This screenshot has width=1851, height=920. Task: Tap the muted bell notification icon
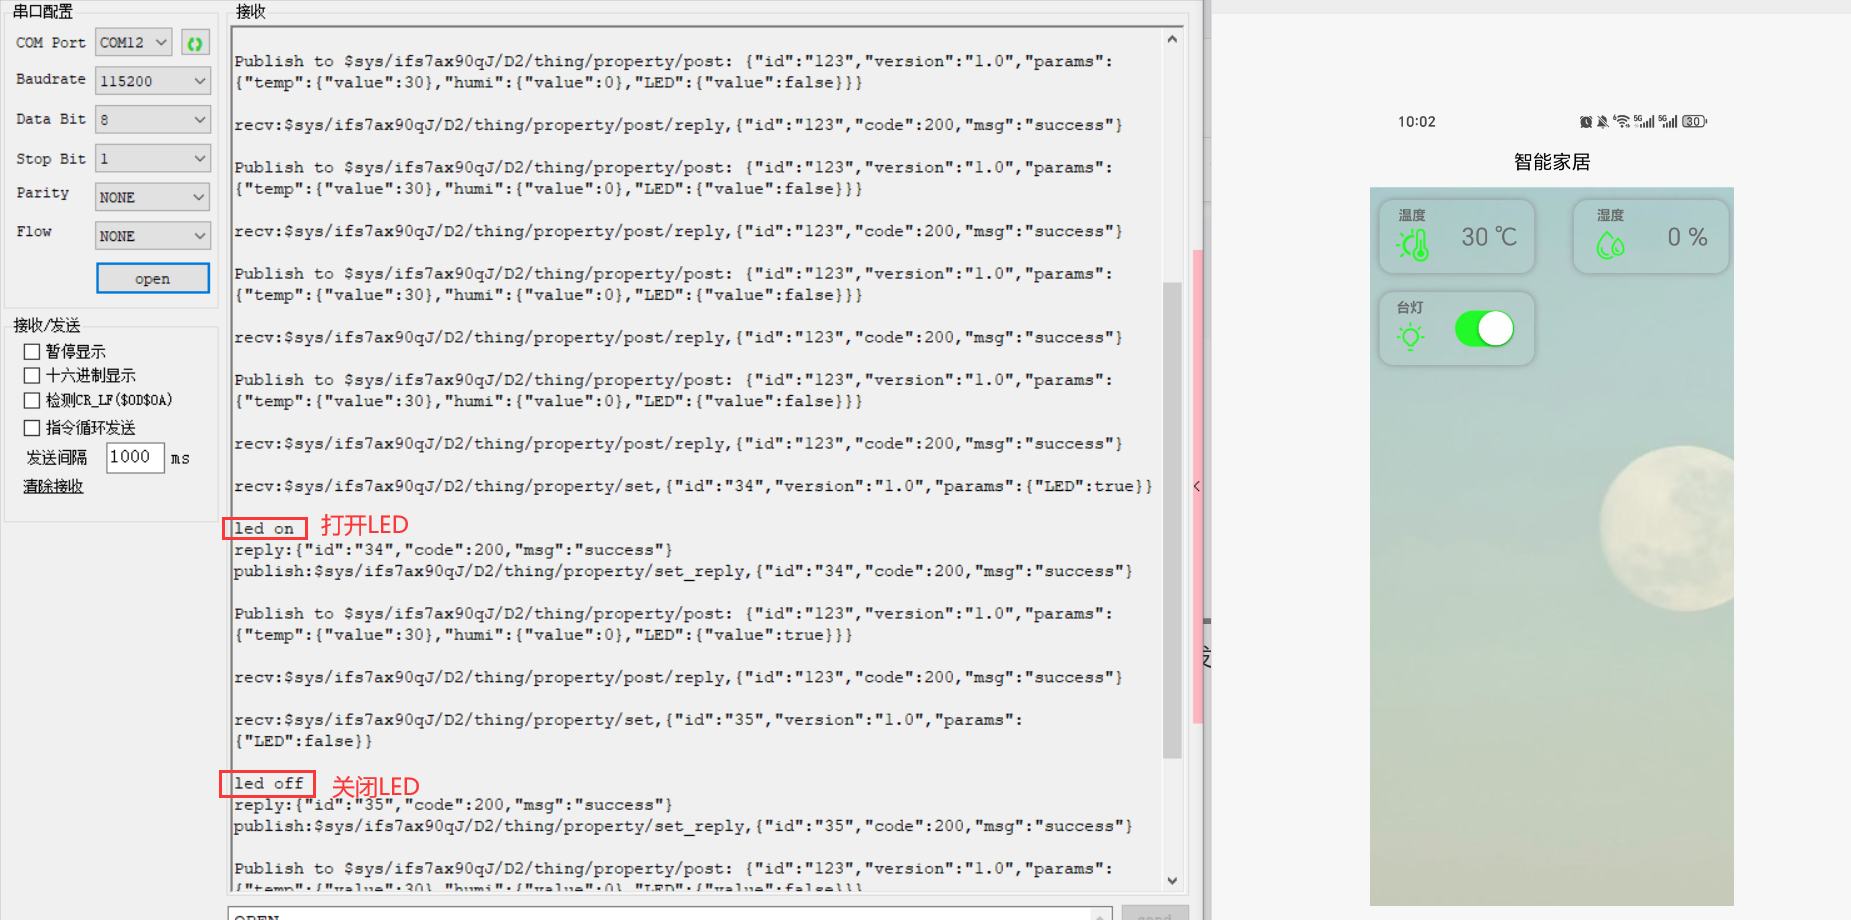click(x=1603, y=122)
